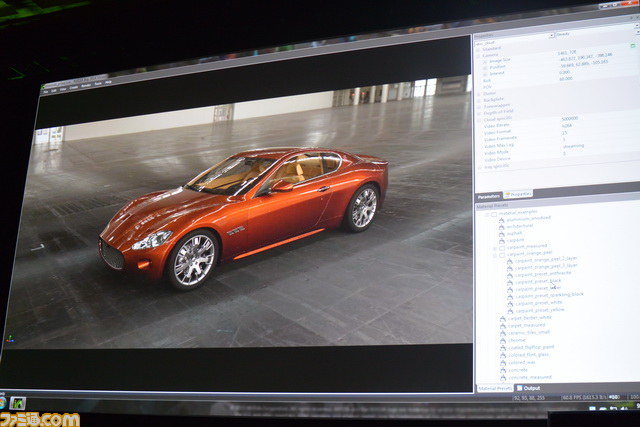Viewport: 640px width, 427px height.
Task: Expand the Backplate property group
Action: pyautogui.click(x=479, y=100)
